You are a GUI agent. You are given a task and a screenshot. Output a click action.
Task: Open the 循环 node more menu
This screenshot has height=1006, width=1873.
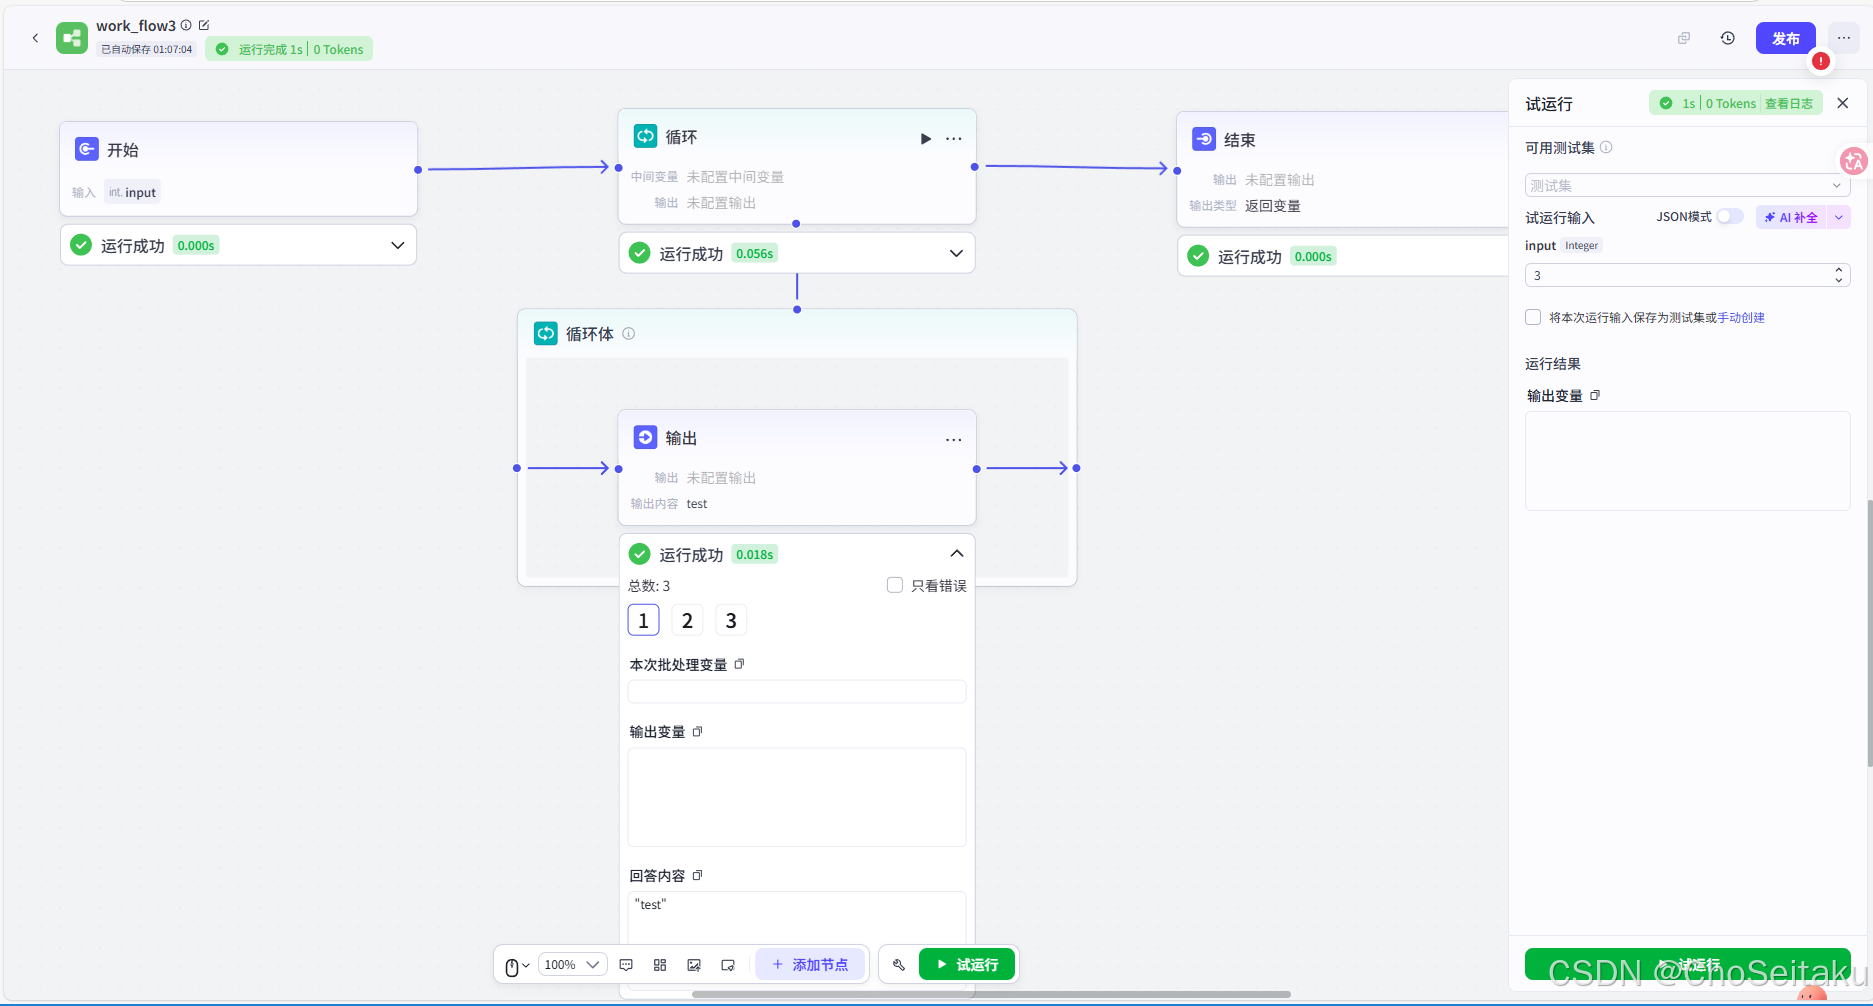pyautogui.click(x=954, y=138)
